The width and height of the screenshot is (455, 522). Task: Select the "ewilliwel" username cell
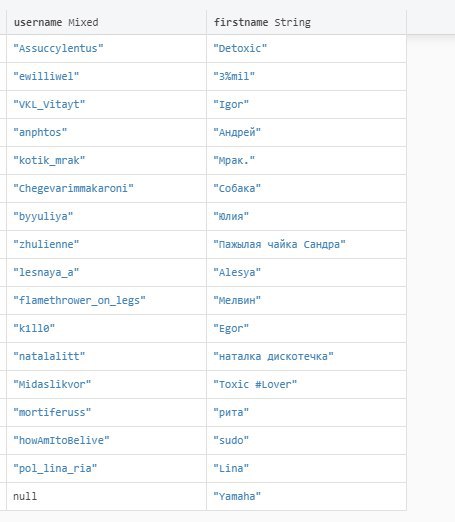click(x=106, y=76)
